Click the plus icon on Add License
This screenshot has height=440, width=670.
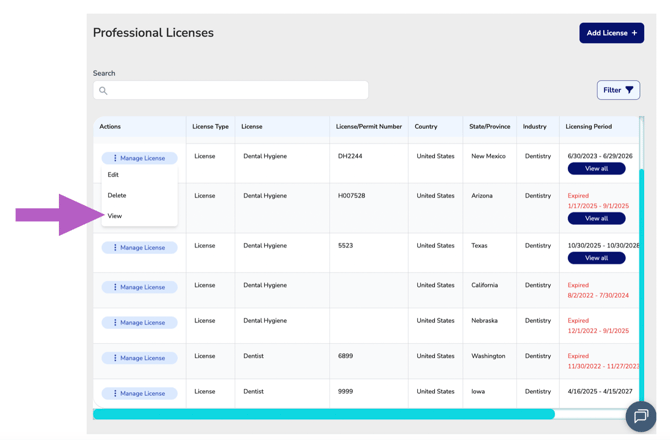point(634,33)
